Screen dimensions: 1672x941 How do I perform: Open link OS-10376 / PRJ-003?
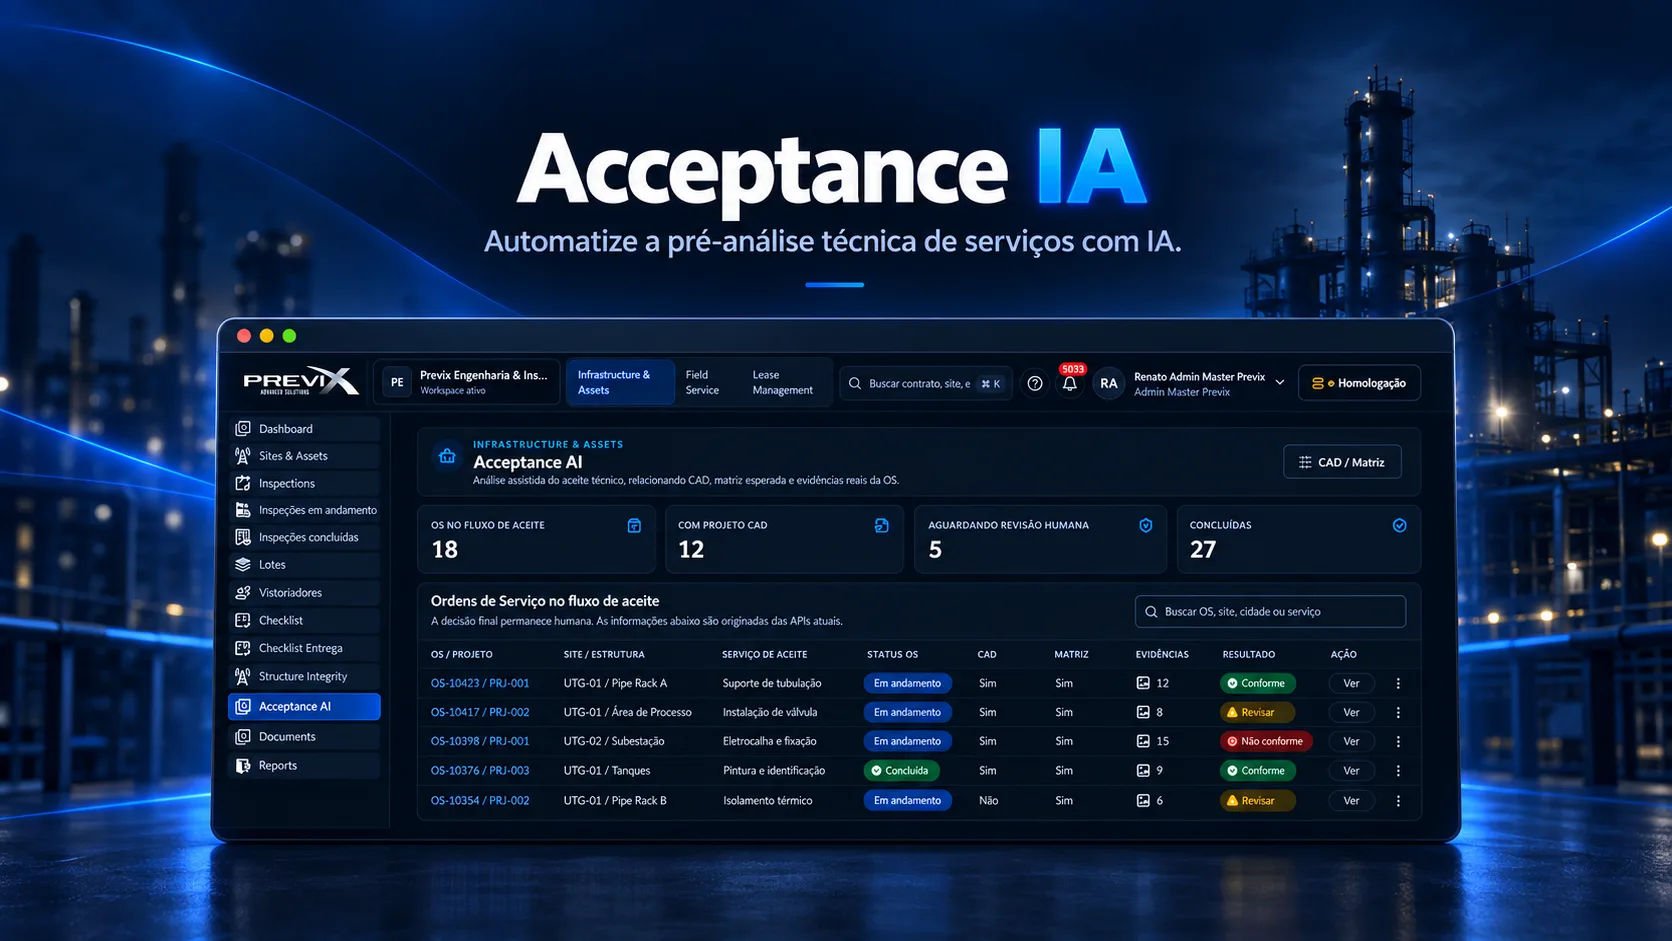point(480,771)
